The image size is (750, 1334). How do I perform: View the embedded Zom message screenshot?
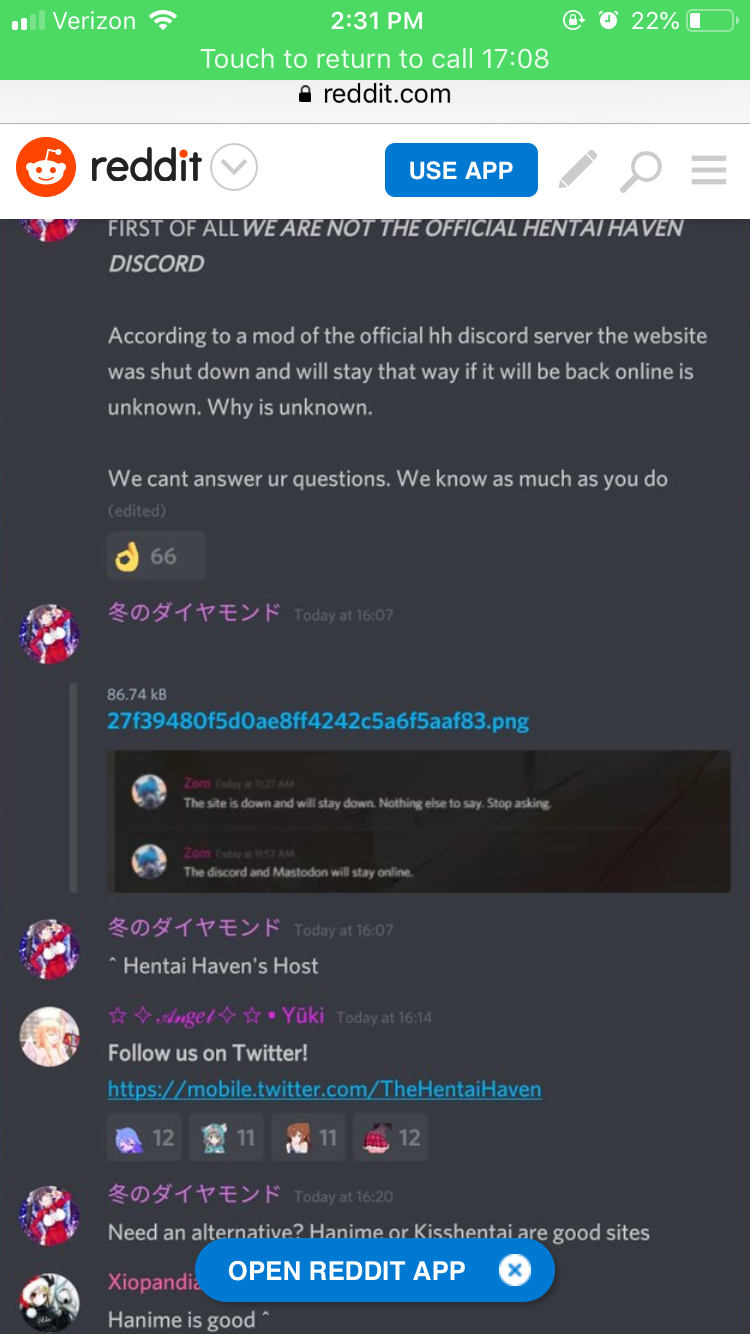click(x=419, y=821)
